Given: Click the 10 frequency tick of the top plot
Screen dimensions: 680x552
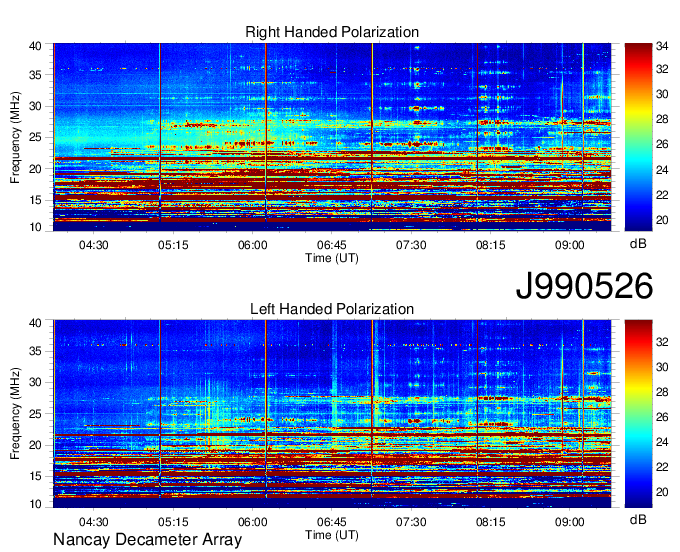Looking at the screenshot, I should (x=36, y=227).
